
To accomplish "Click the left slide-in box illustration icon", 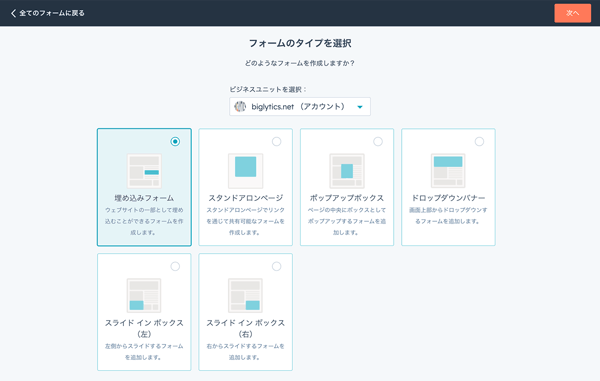I will [144, 295].
